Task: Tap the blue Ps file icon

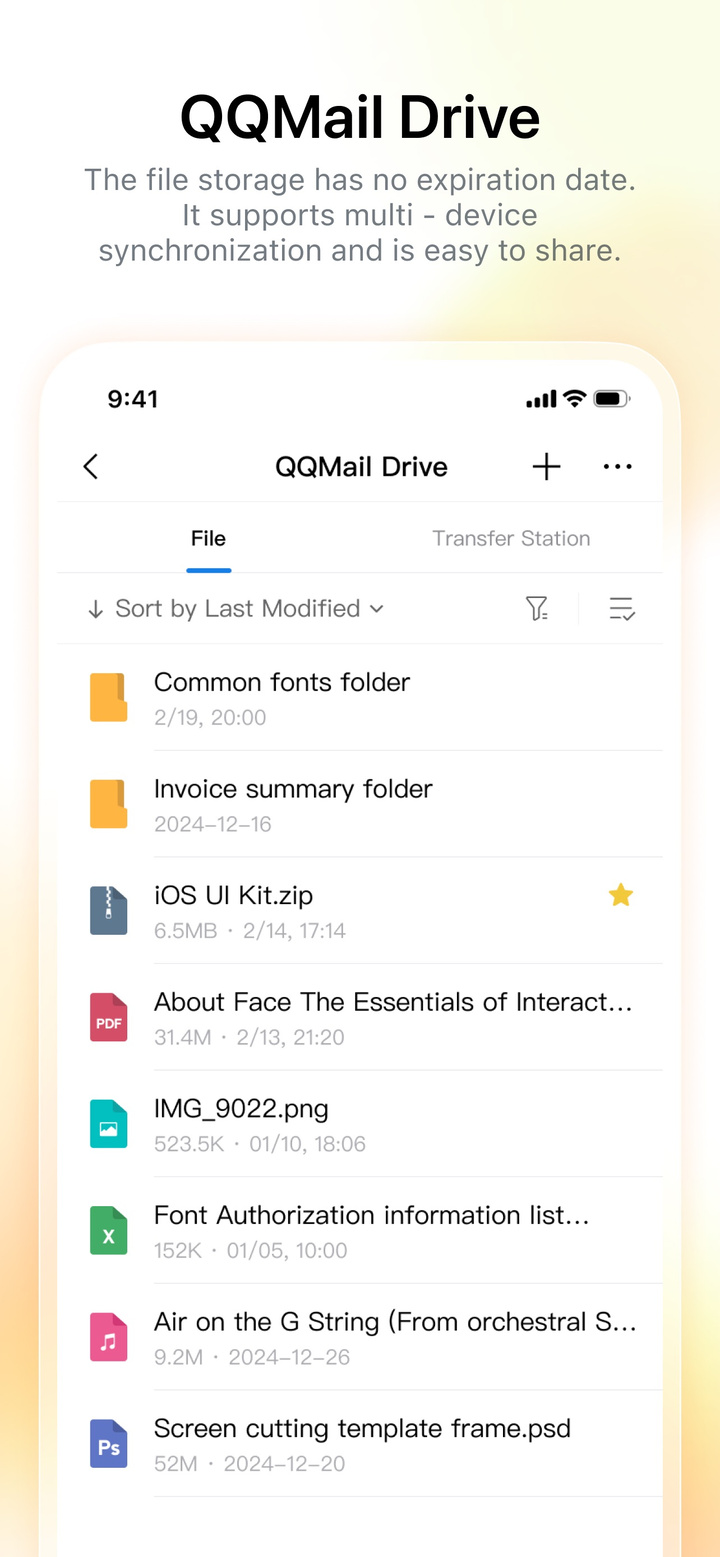Action: pos(109,1444)
